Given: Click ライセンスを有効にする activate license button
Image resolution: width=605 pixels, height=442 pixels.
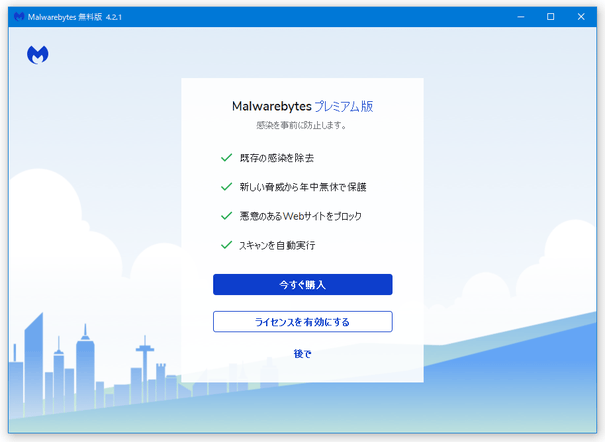Looking at the screenshot, I should tap(302, 322).
